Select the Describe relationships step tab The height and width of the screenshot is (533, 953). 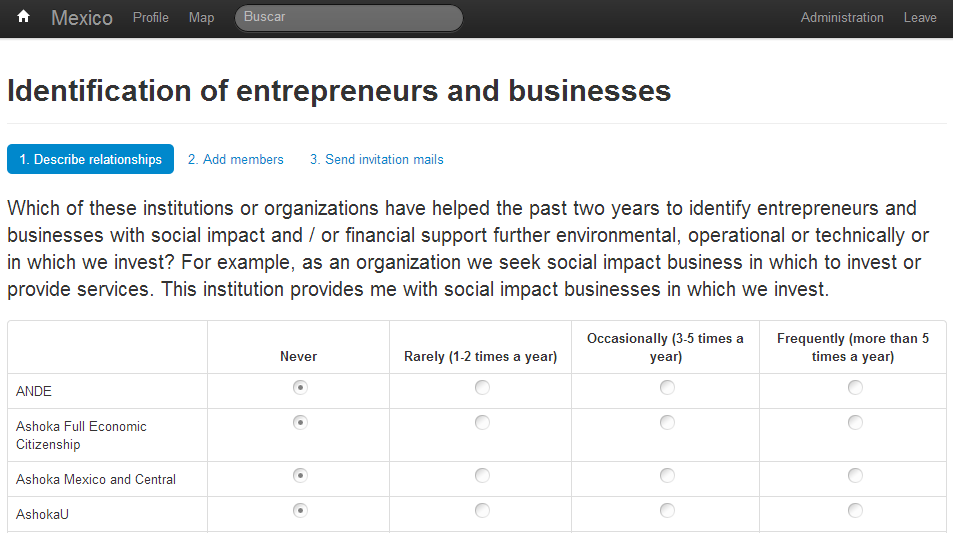(91, 159)
